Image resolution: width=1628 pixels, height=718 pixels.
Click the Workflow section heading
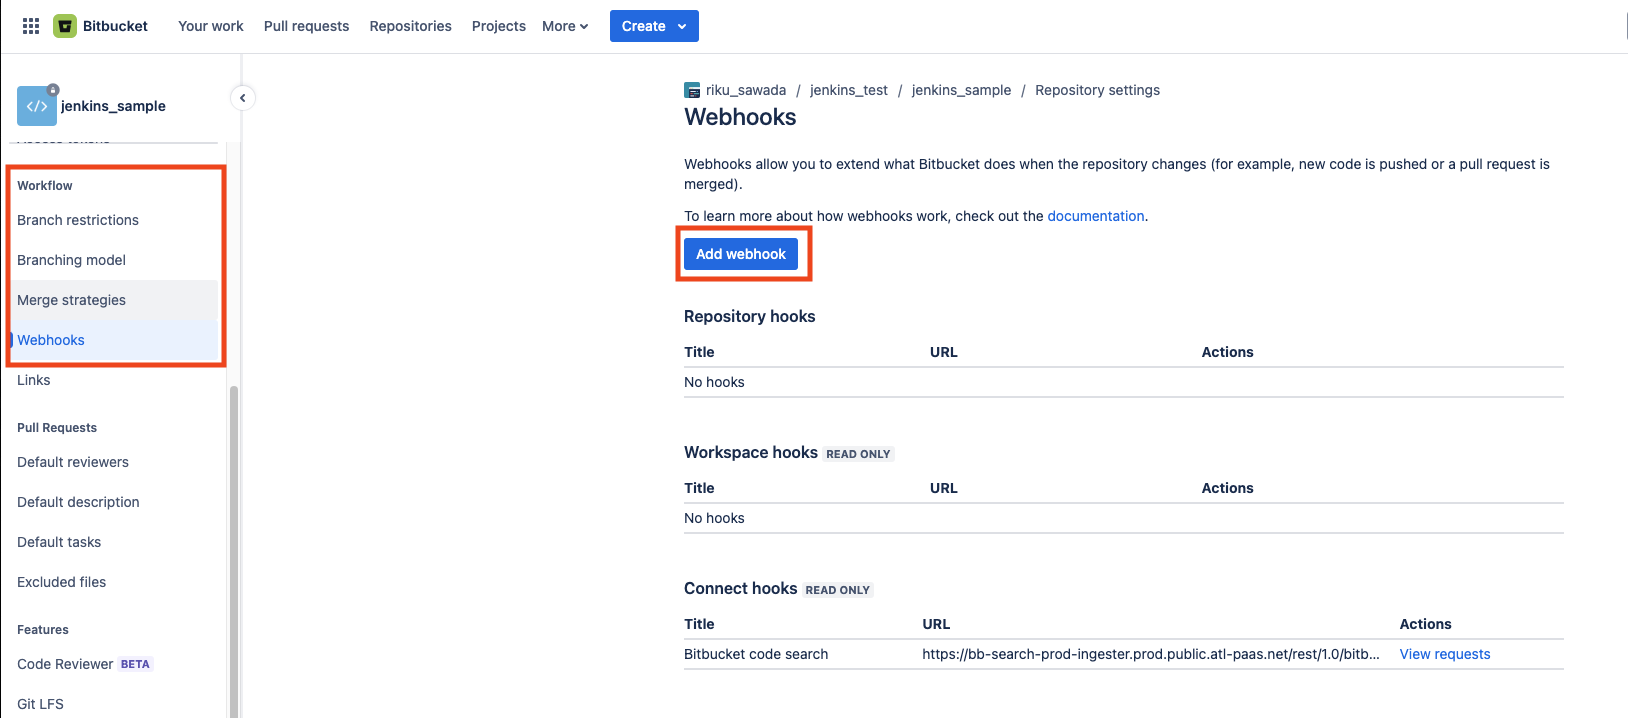coord(45,186)
